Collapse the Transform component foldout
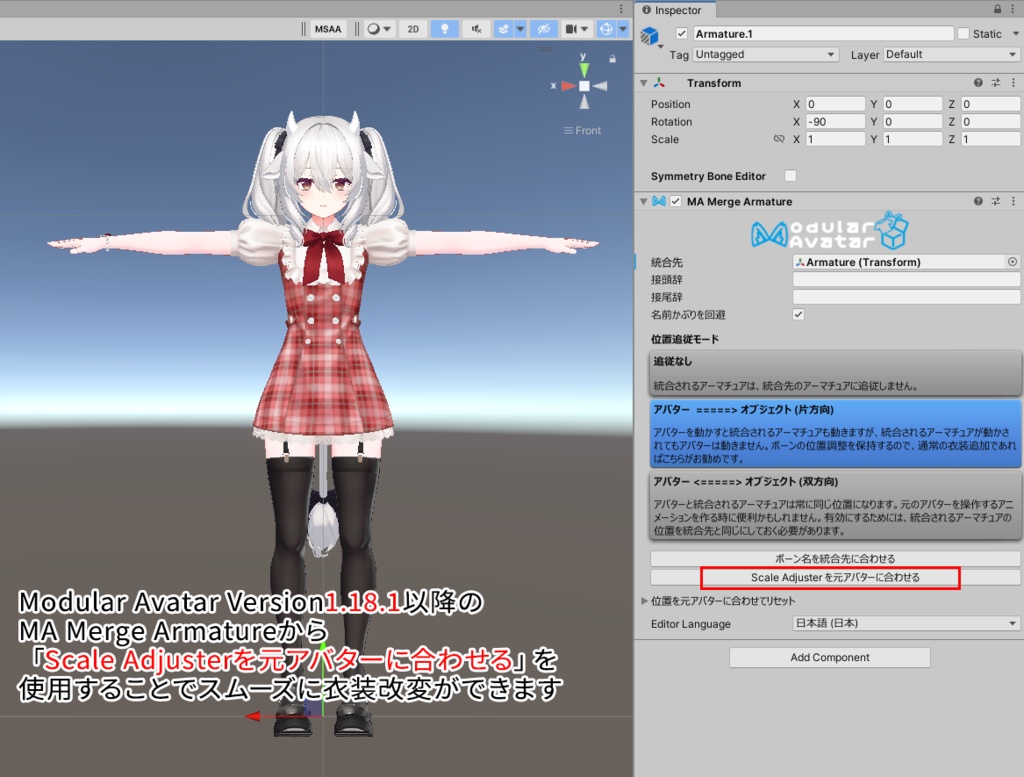Image resolution: width=1024 pixels, height=777 pixels. (x=644, y=83)
